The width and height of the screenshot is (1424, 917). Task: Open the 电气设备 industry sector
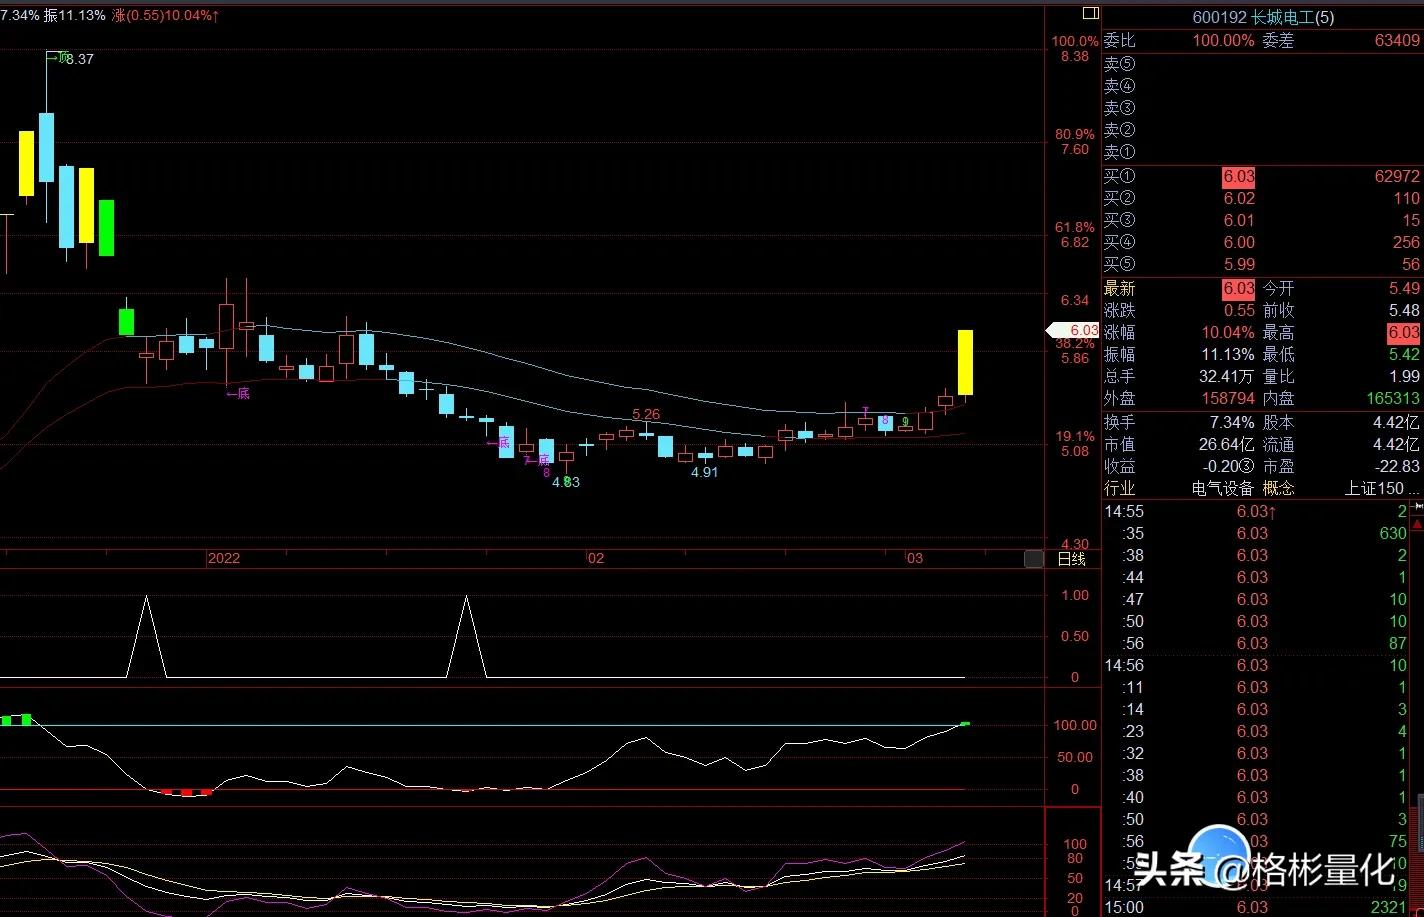(1222, 488)
